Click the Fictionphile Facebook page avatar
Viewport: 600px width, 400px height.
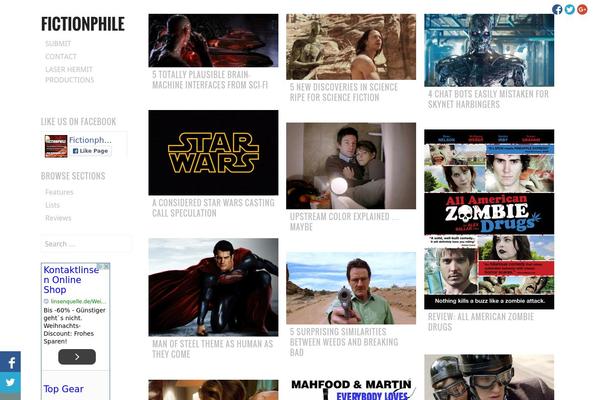[56, 146]
